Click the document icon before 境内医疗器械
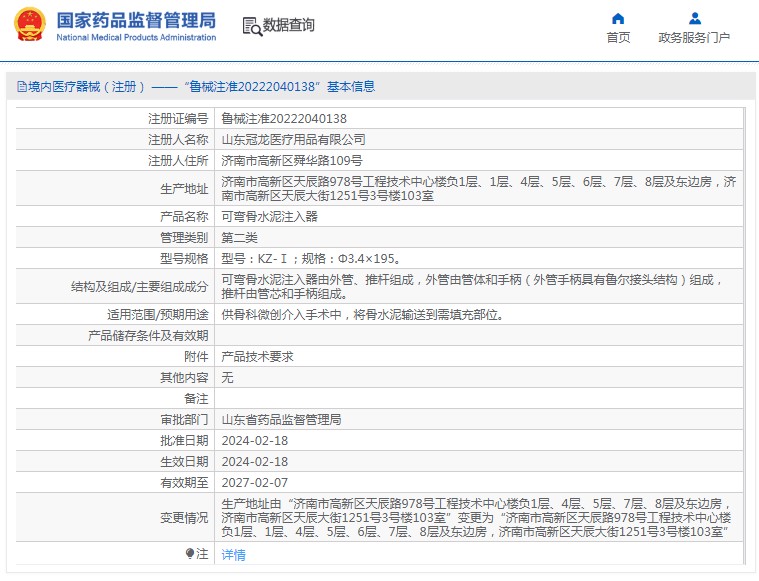The image size is (759, 581). [x=22, y=87]
